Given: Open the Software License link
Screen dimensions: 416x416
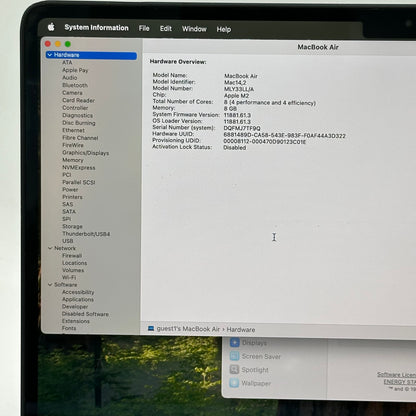Looking at the screenshot, I should (x=396, y=375).
